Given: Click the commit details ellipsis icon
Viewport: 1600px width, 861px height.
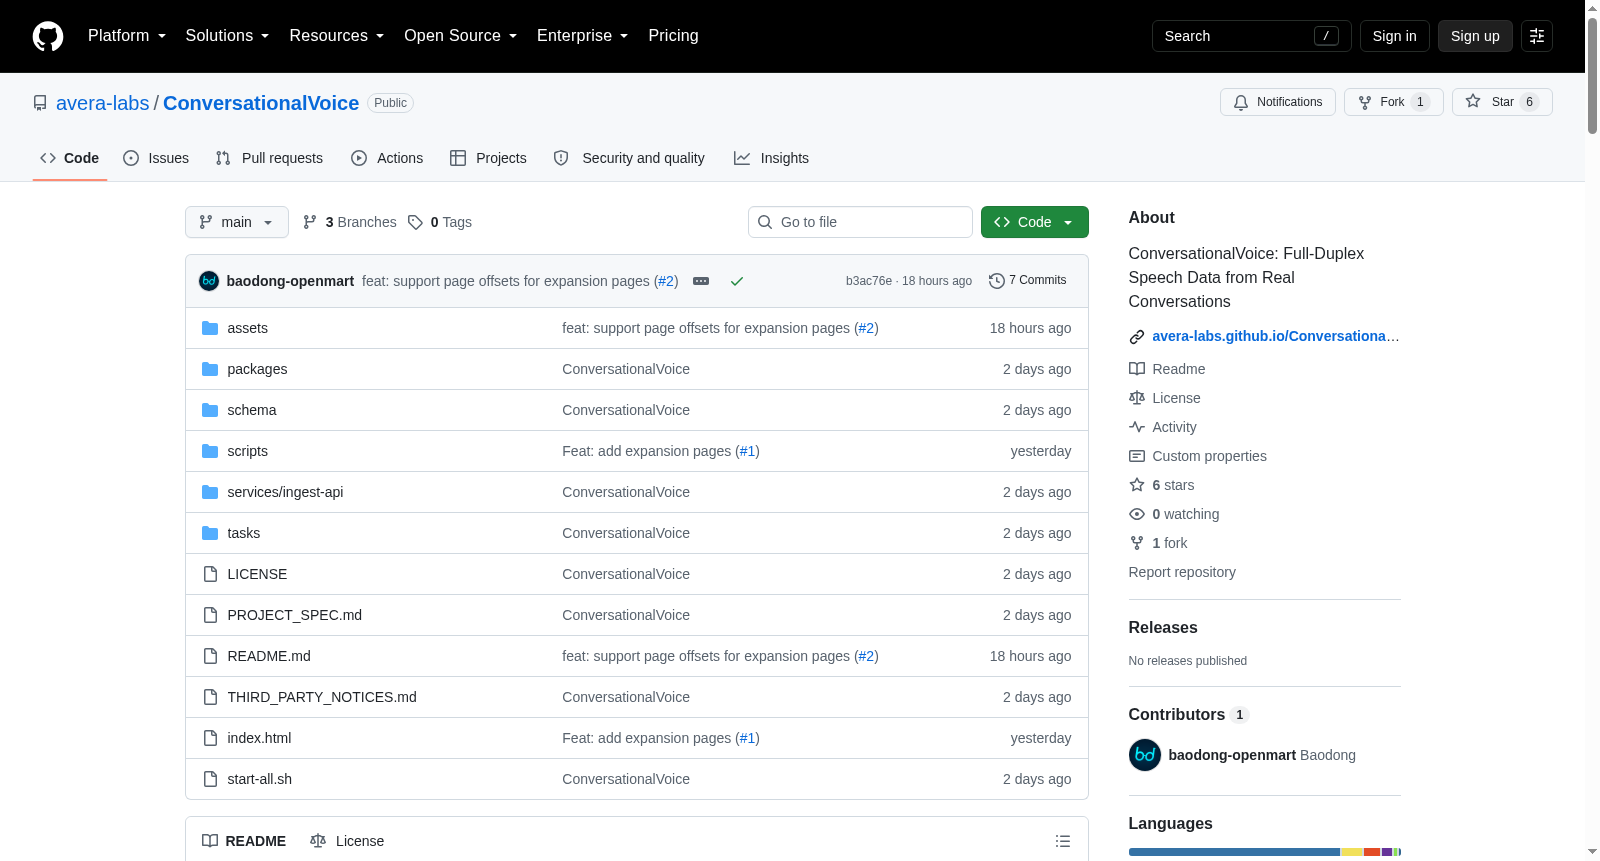Looking at the screenshot, I should pos(701,281).
